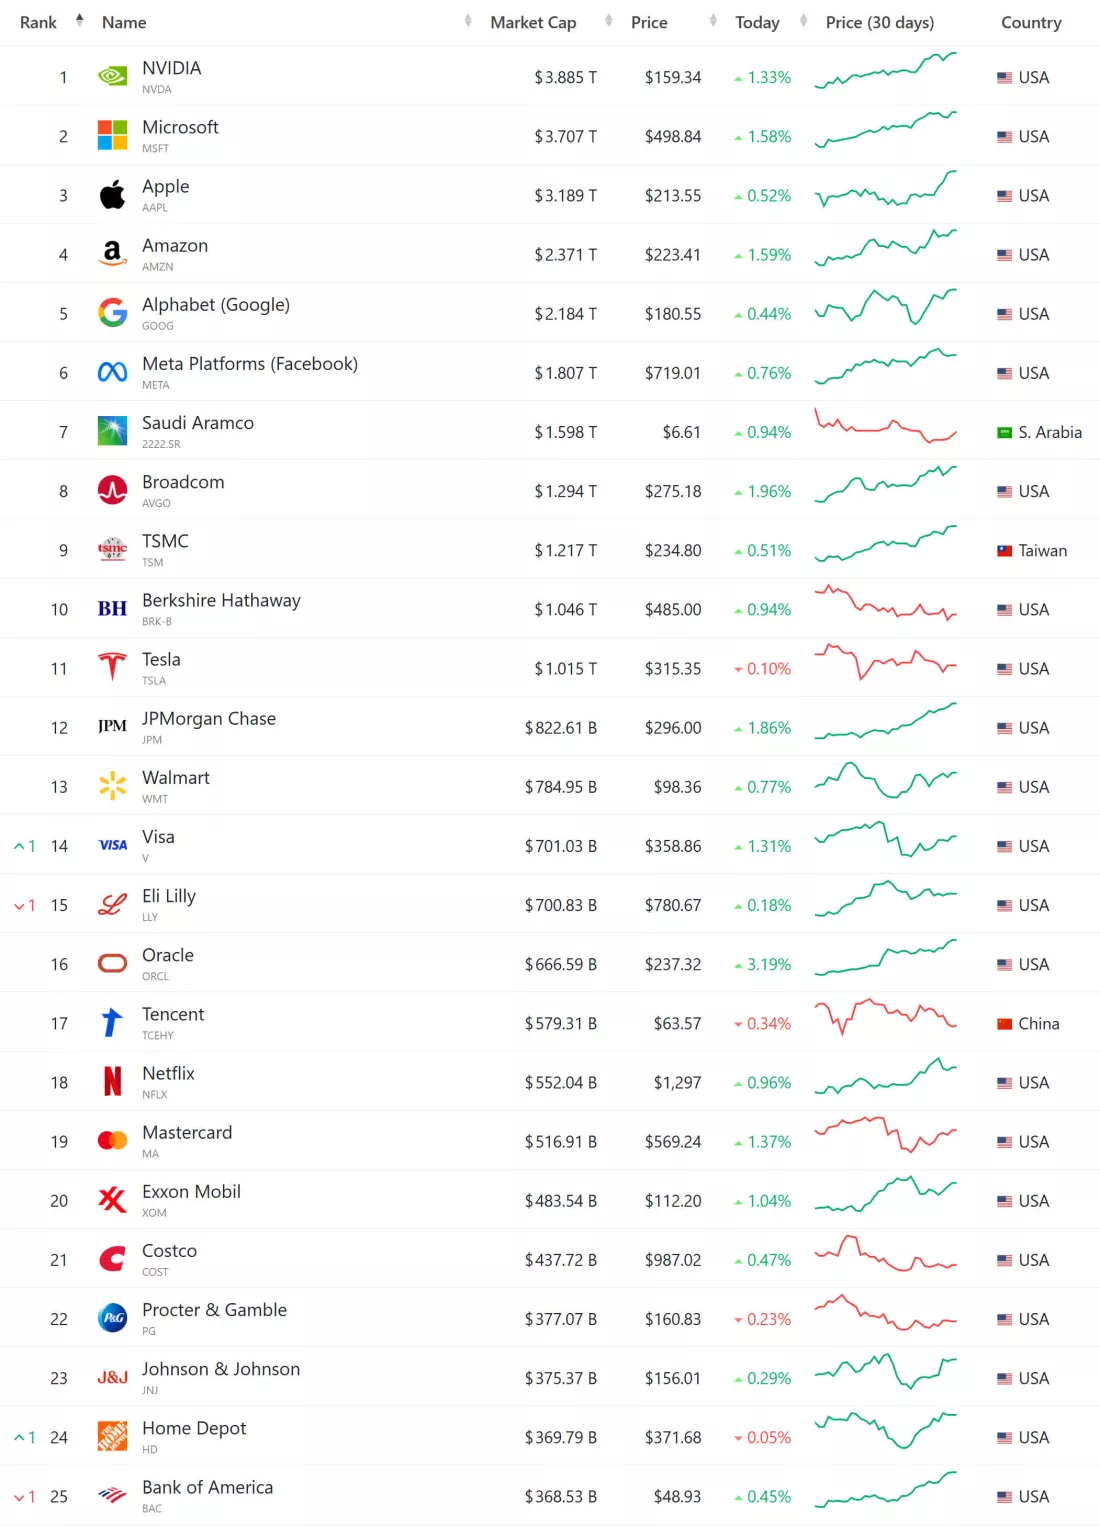Click the Saudi Aramco logo

pos(112,431)
